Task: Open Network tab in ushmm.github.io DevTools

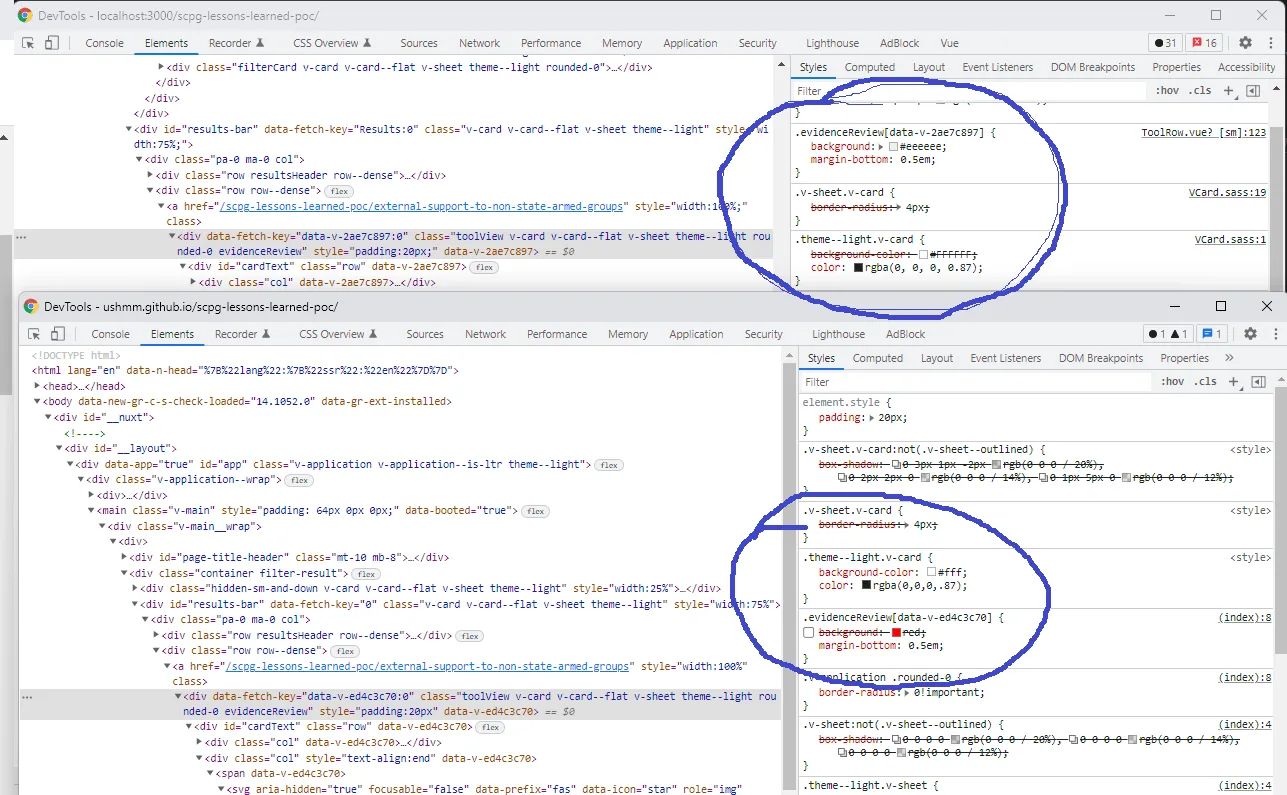Action: (485, 334)
